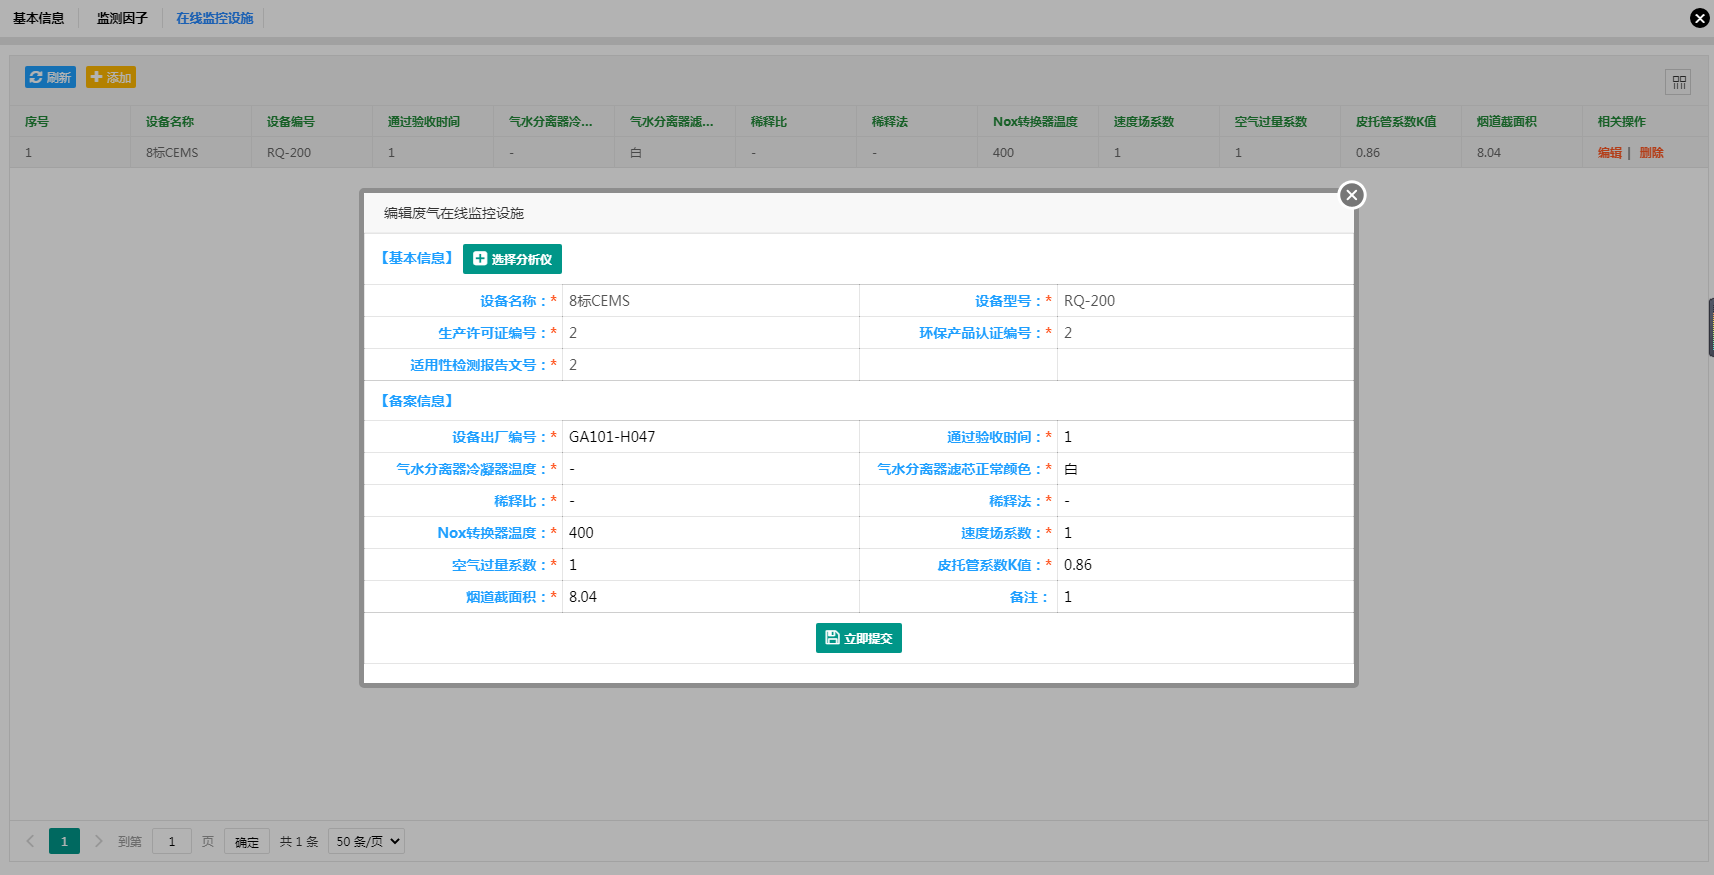Click 确定 pagination confirm button

pyautogui.click(x=247, y=842)
